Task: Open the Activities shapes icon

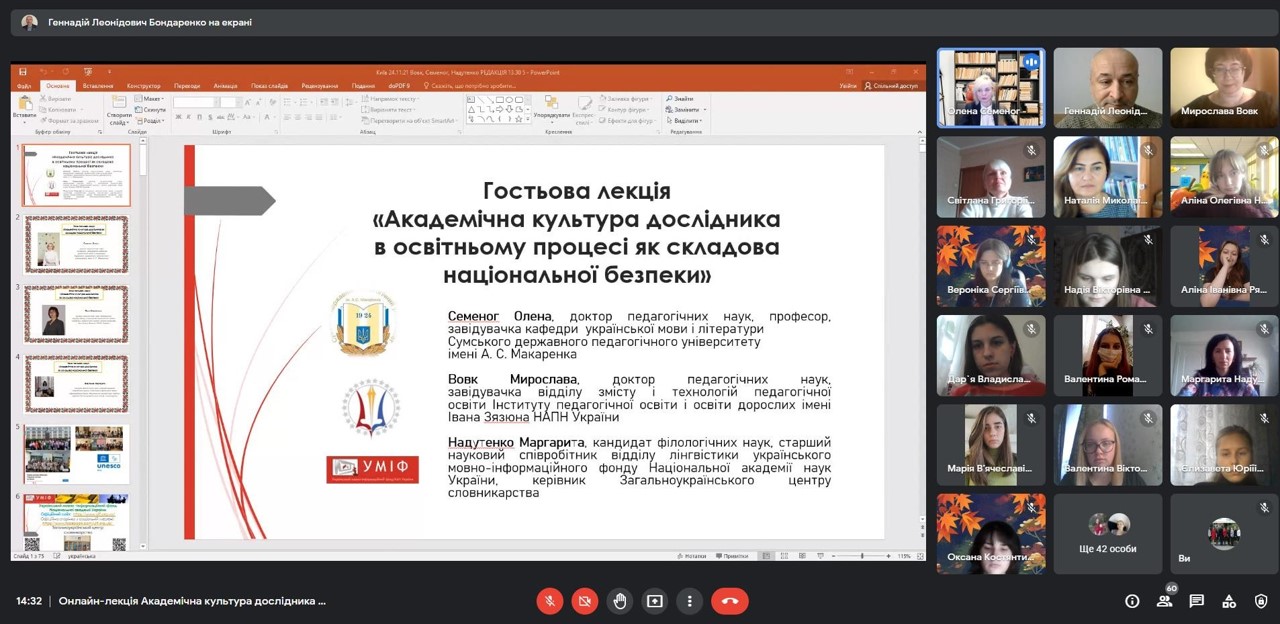Action: point(1229,601)
